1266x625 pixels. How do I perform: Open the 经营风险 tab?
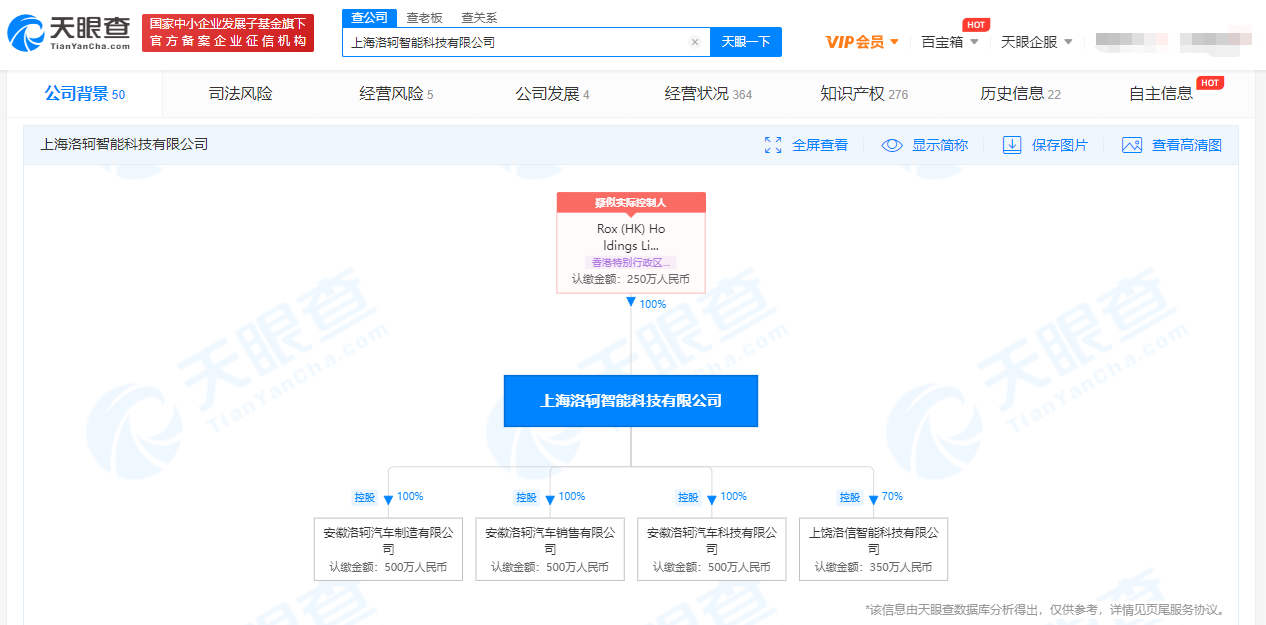point(396,94)
